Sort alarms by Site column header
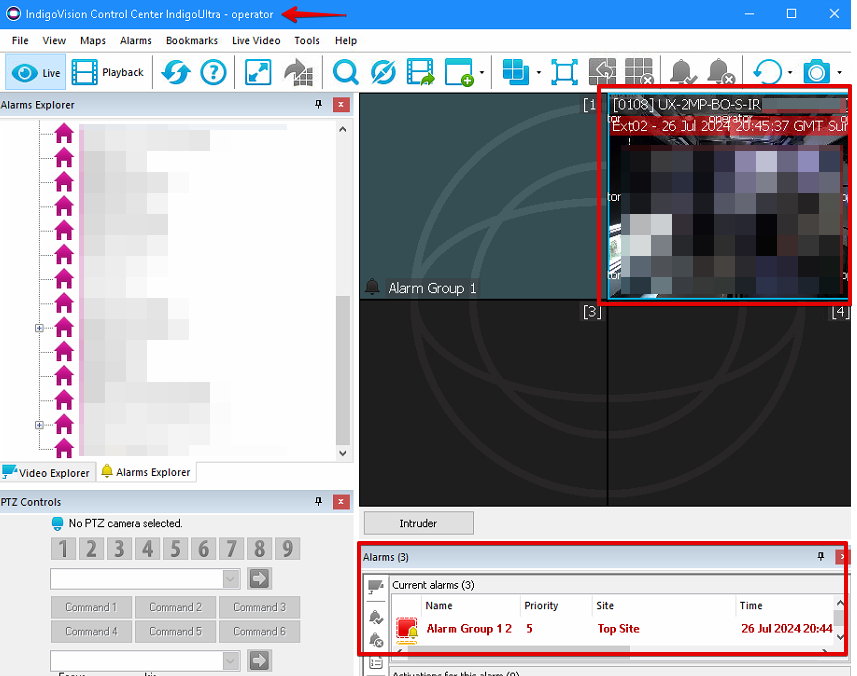Image resolution: width=857 pixels, height=676 pixels. [664, 606]
